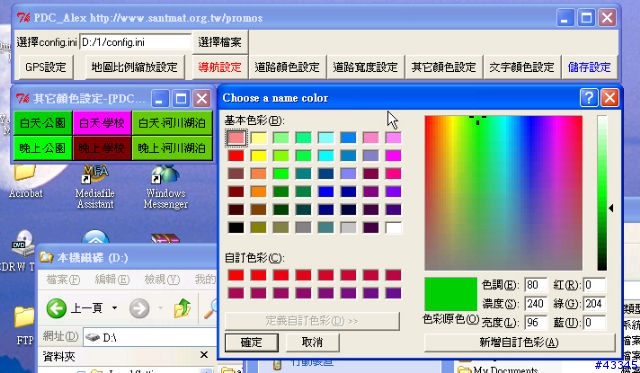This screenshot has height=373, width=640.
Task: Click the blue 儲存設定 save button
Action: [x=589, y=67]
